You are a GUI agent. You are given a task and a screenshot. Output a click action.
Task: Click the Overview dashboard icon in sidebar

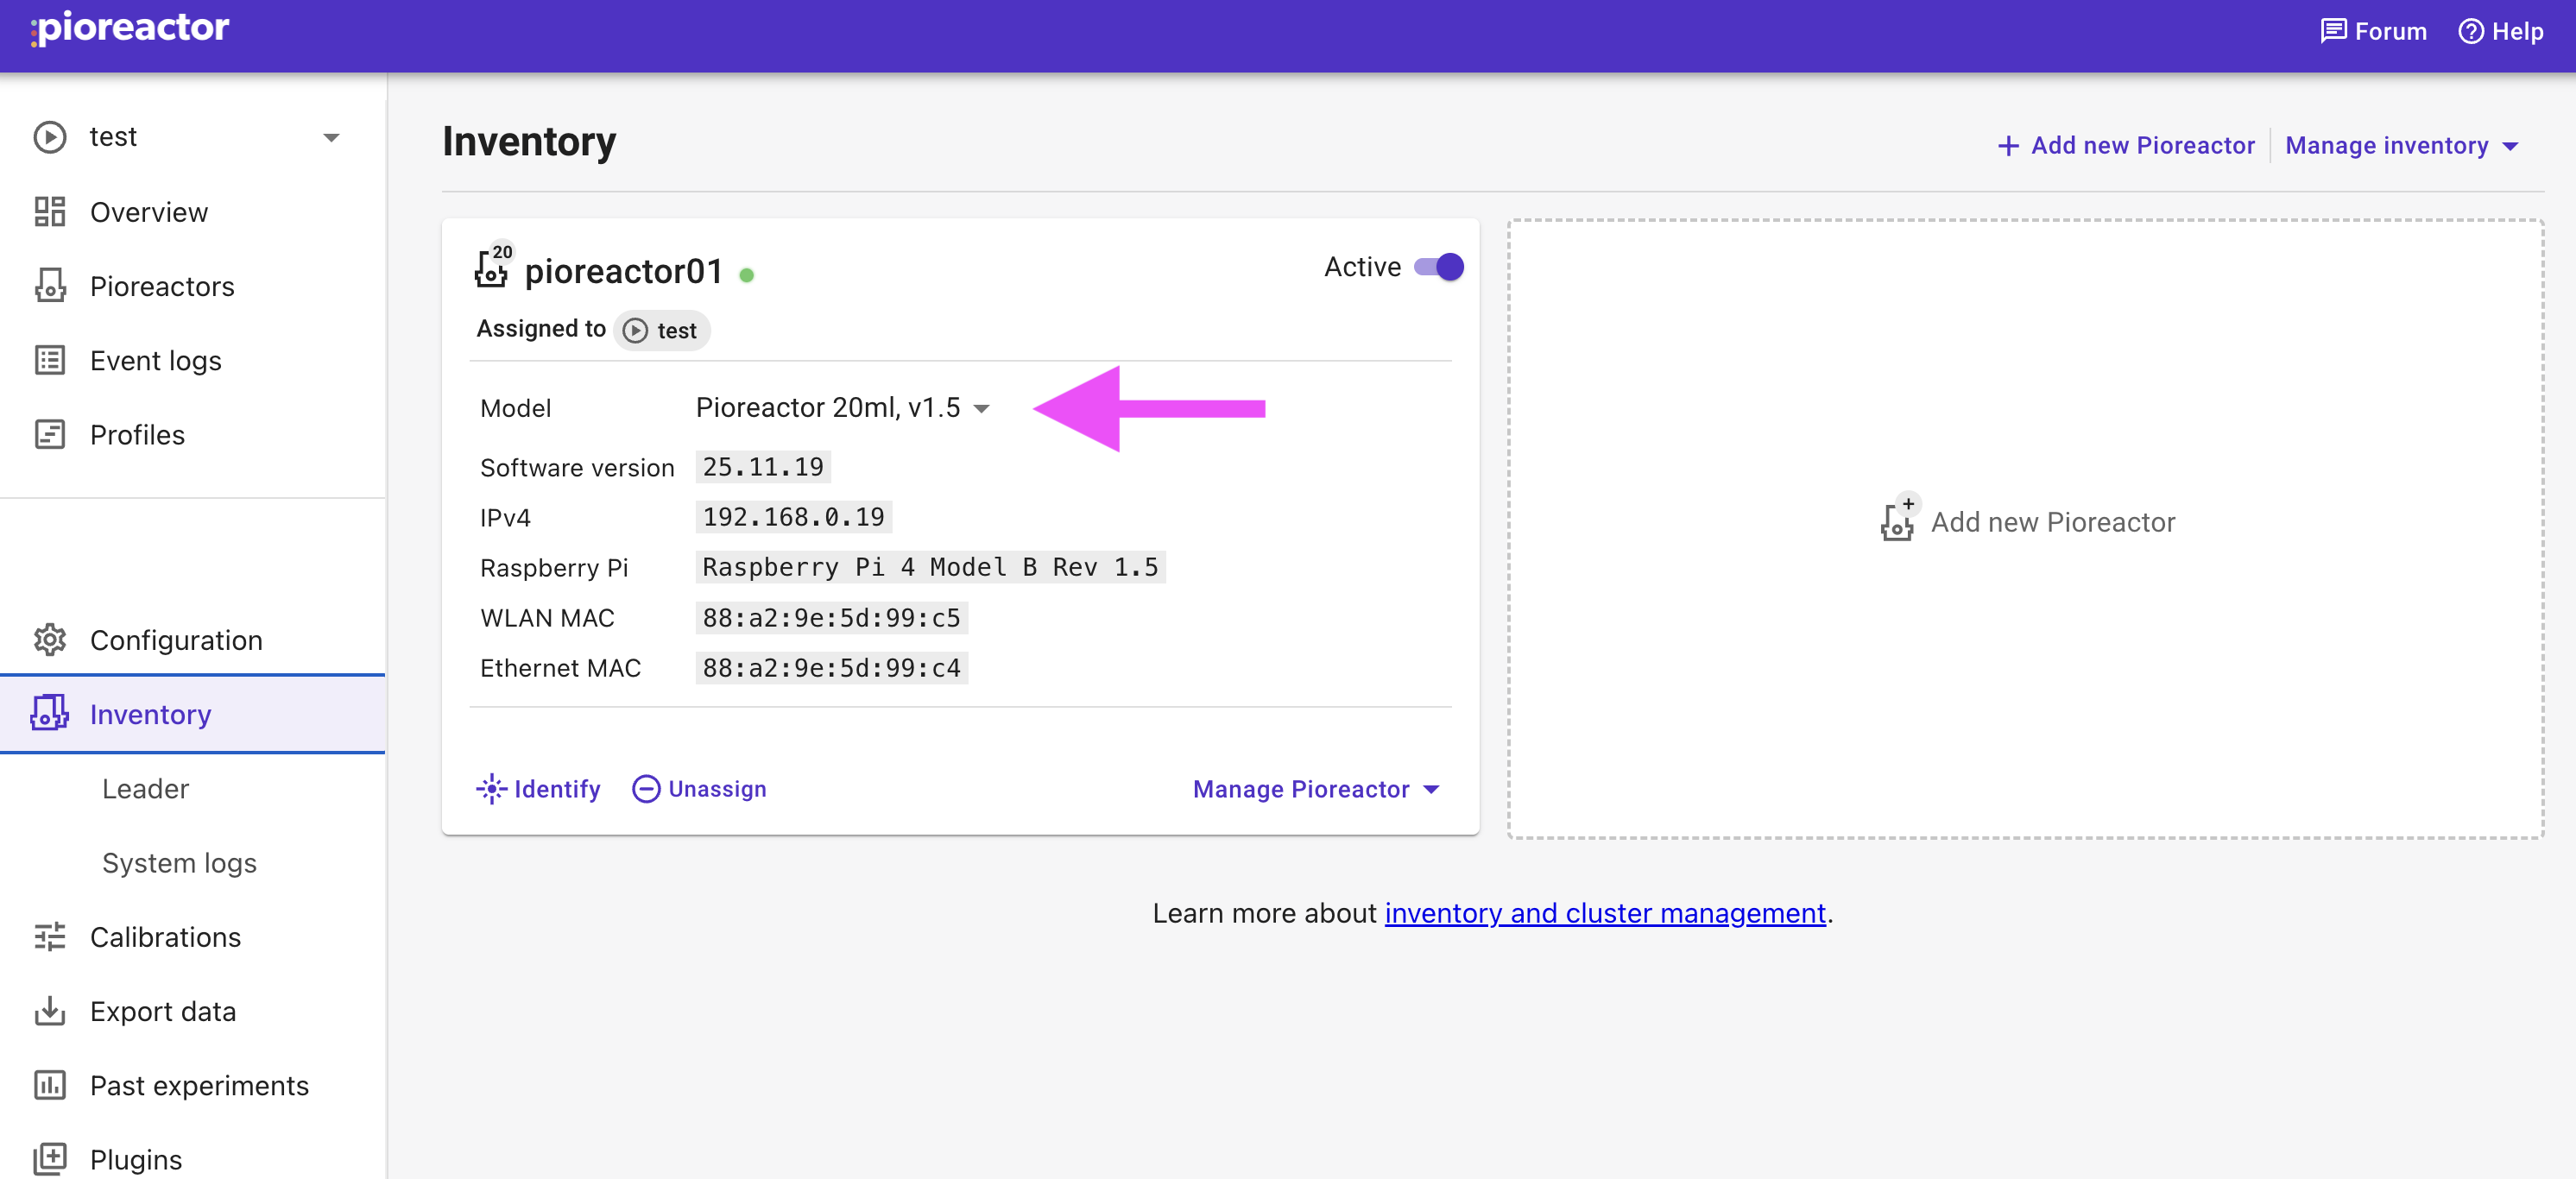pyautogui.click(x=49, y=212)
